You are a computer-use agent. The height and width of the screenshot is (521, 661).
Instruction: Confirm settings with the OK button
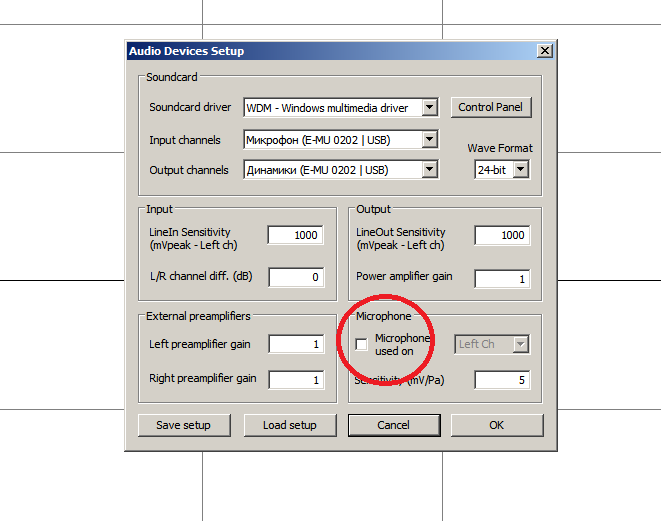click(497, 425)
